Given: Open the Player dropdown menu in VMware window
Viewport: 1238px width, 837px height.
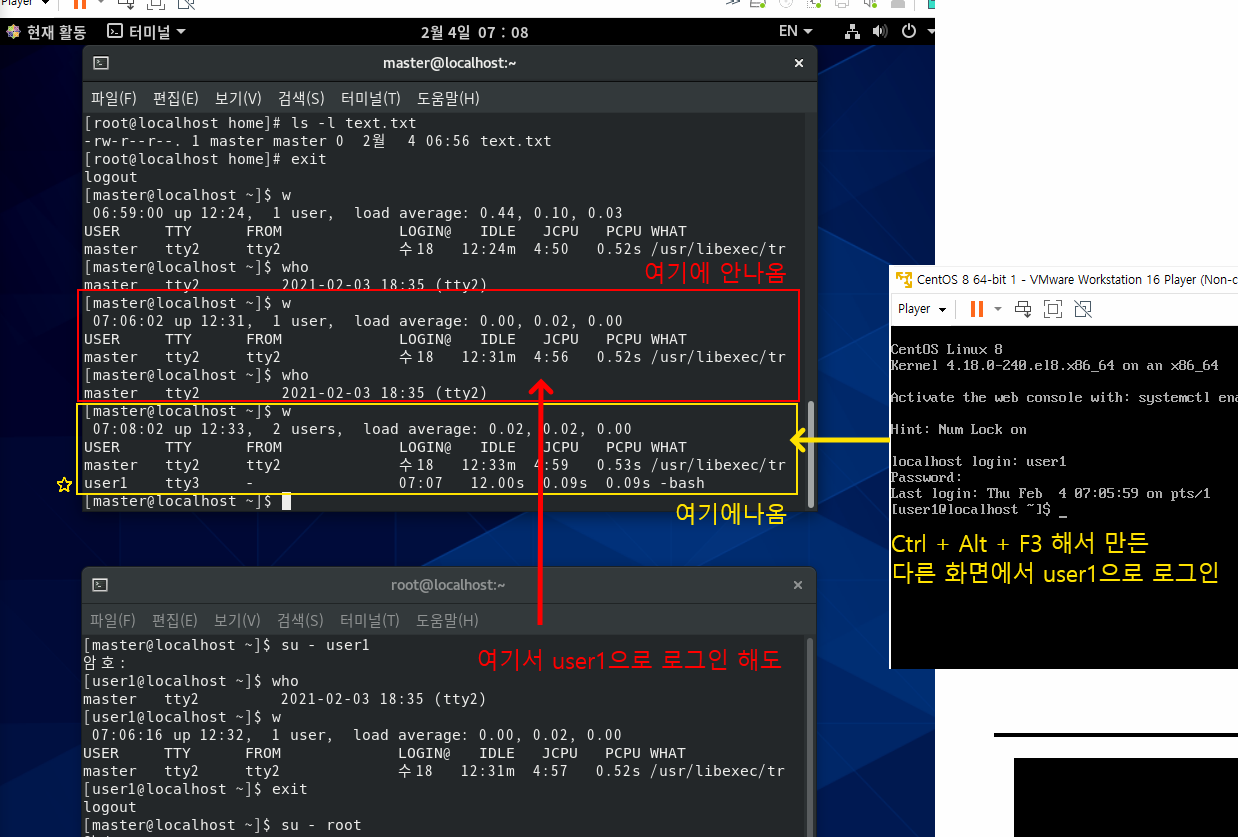Looking at the screenshot, I should [x=921, y=309].
